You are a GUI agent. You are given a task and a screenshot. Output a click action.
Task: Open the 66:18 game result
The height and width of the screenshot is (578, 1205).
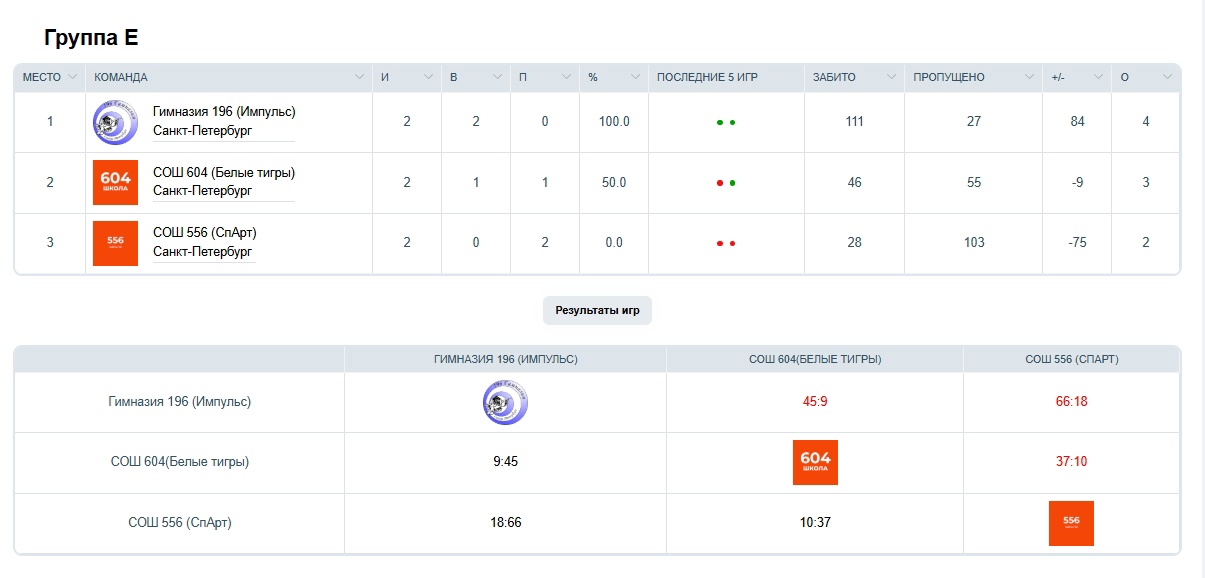coord(1071,402)
